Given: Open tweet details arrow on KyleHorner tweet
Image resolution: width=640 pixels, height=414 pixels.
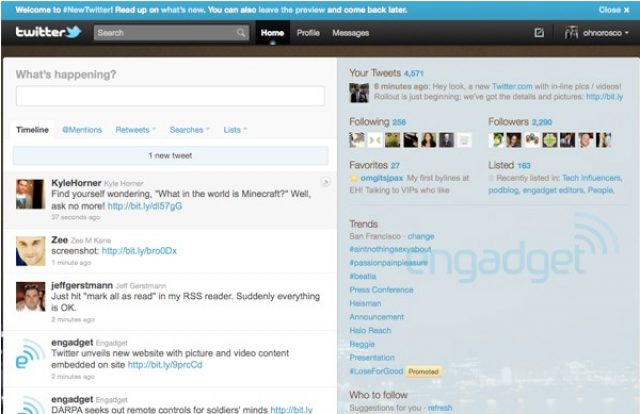Looking at the screenshot, I should click(x=325, y=182).
